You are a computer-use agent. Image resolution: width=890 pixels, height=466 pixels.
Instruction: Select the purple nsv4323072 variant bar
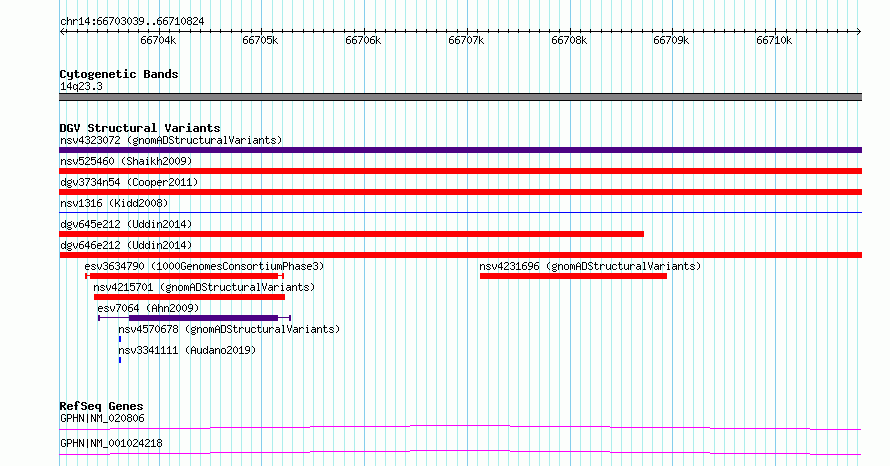[460, 150]
